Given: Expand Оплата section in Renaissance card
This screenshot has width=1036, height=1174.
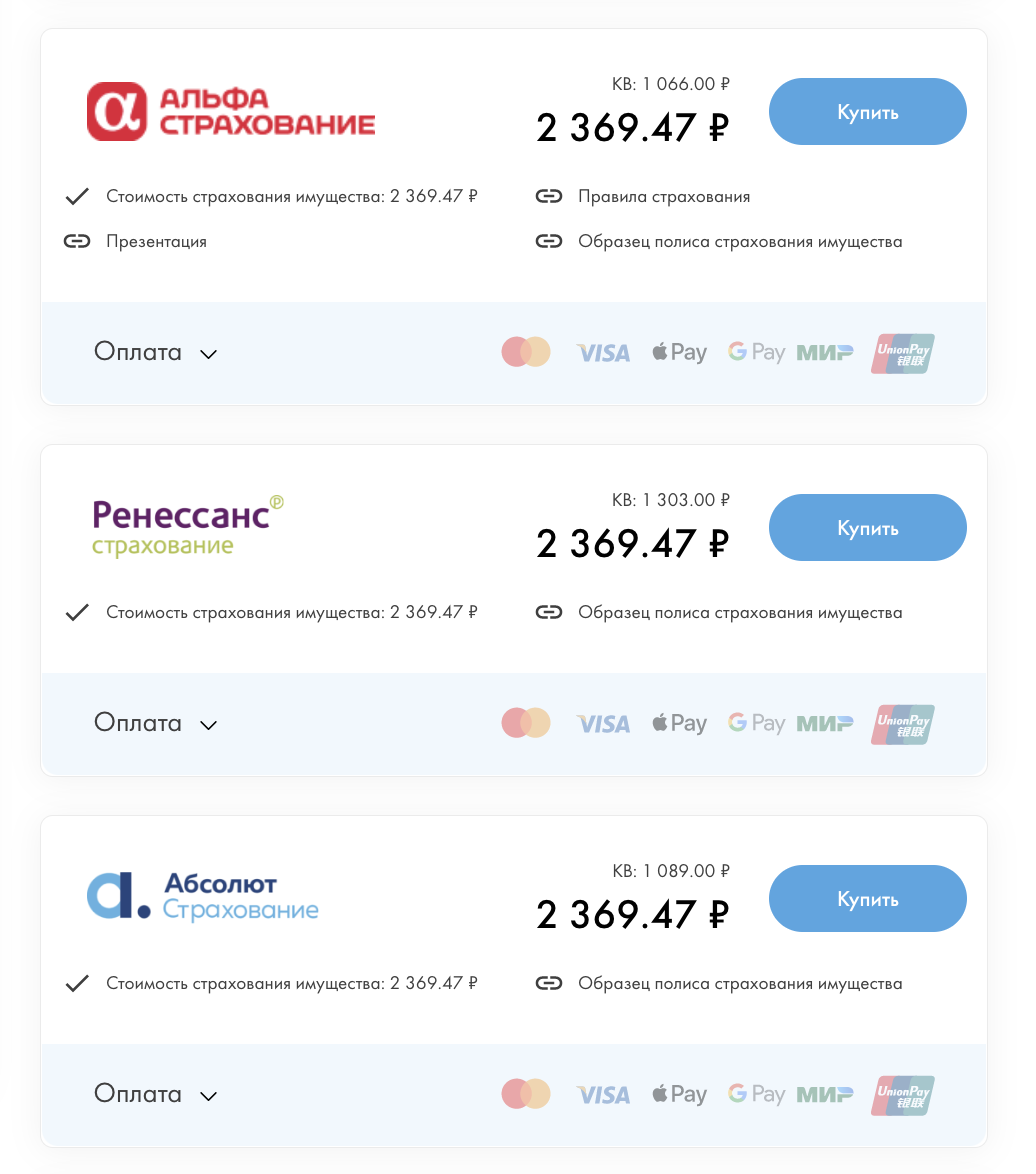Looking at the screenshot, I should coord(156,723).
